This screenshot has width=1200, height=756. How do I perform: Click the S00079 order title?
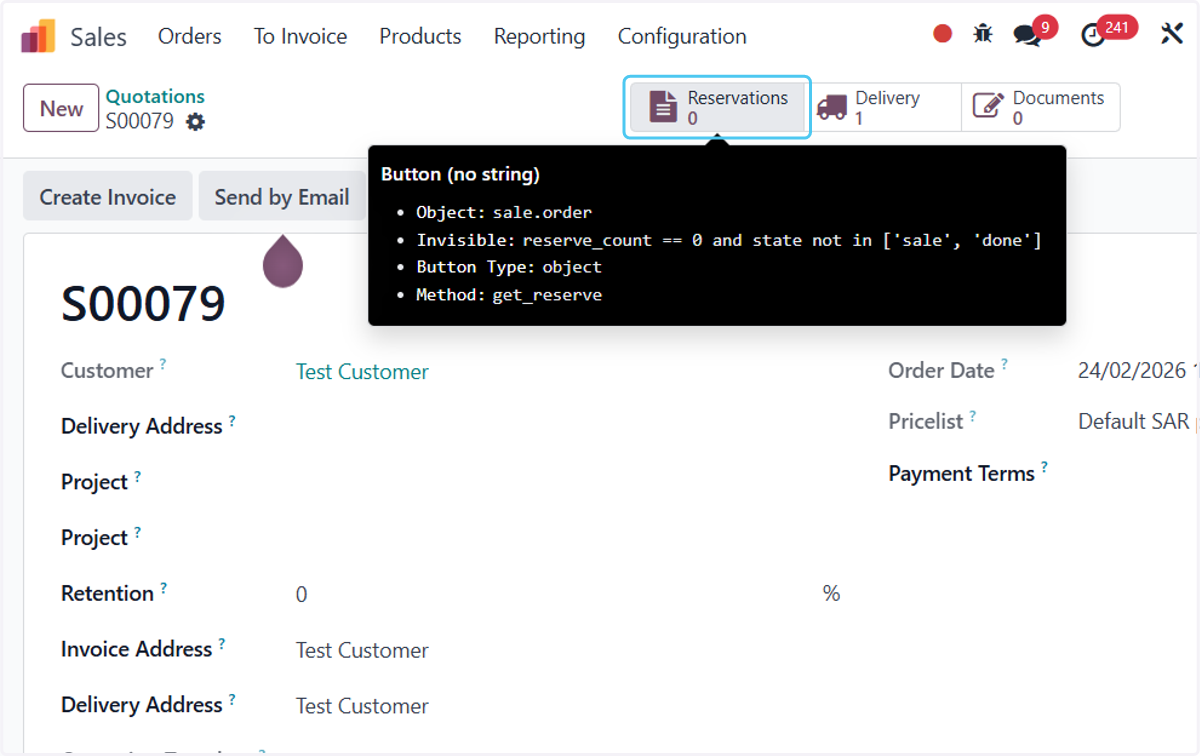pos(143,303)
